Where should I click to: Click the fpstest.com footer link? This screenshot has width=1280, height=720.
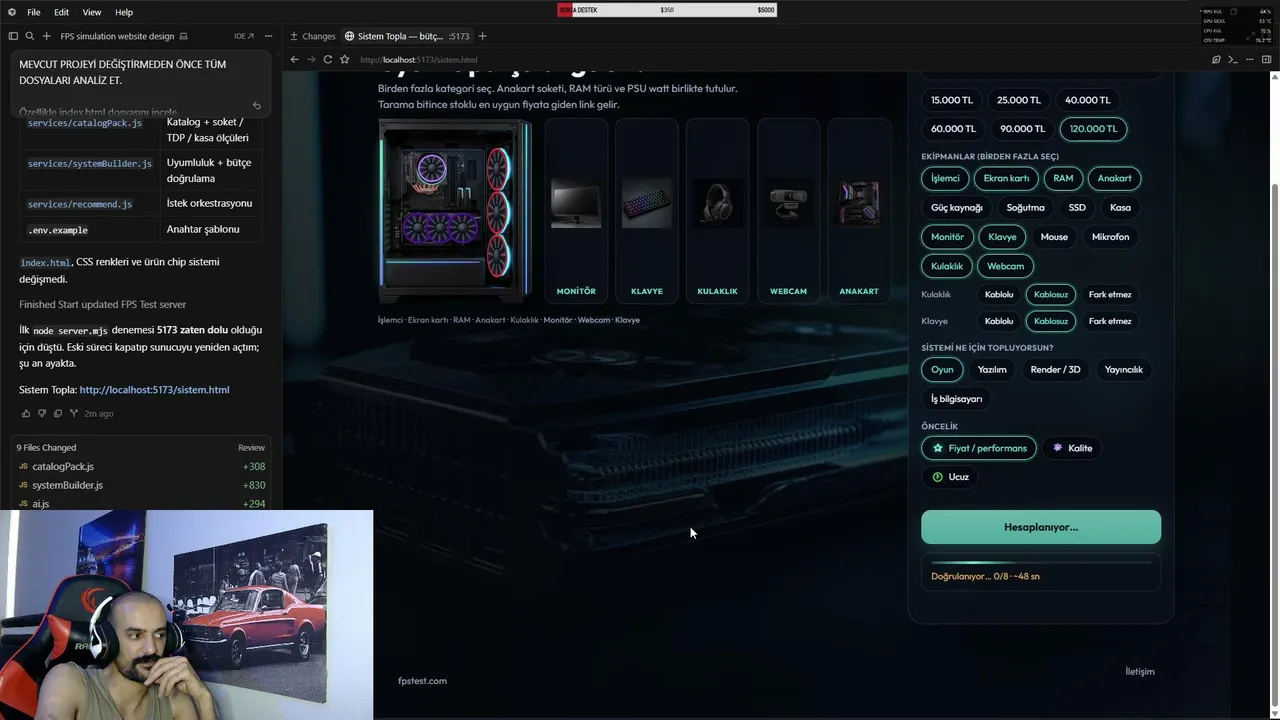[x=422, y=681]
